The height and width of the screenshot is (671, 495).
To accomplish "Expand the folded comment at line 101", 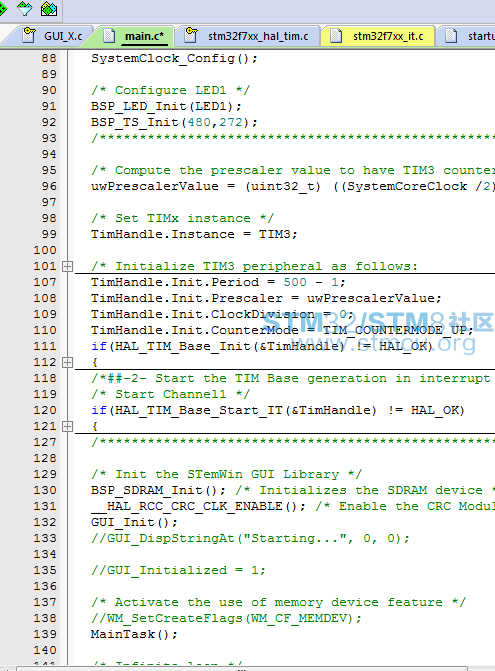I will [x=67, y=267].
